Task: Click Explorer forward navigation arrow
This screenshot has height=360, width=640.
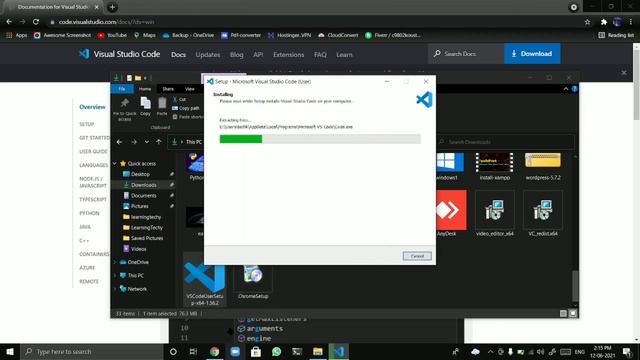Action: tap(134, 142)
